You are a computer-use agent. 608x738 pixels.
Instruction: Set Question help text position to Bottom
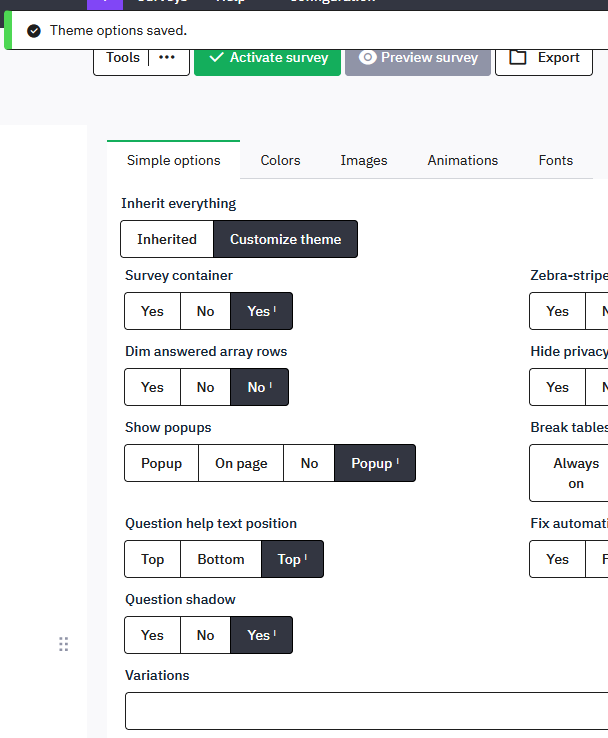pos(221,559)
